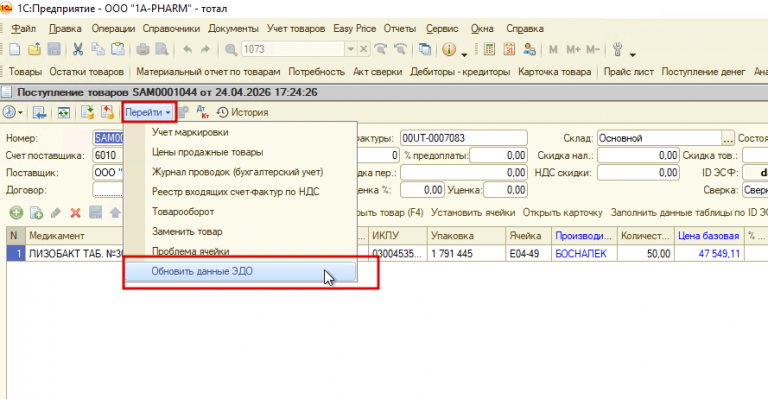The image size is (768, 399).
Task: Open the Calculator icon
Action: coord(489,49)
